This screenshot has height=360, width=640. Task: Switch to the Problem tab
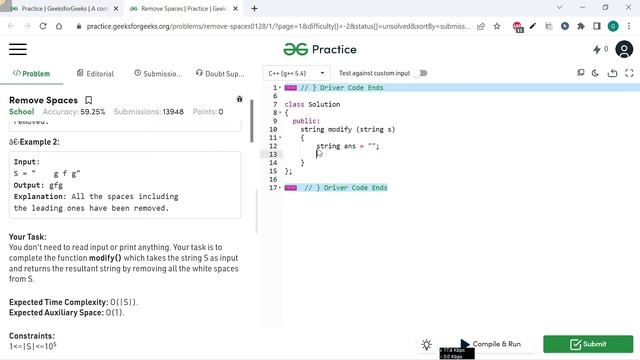click(31, 73)
